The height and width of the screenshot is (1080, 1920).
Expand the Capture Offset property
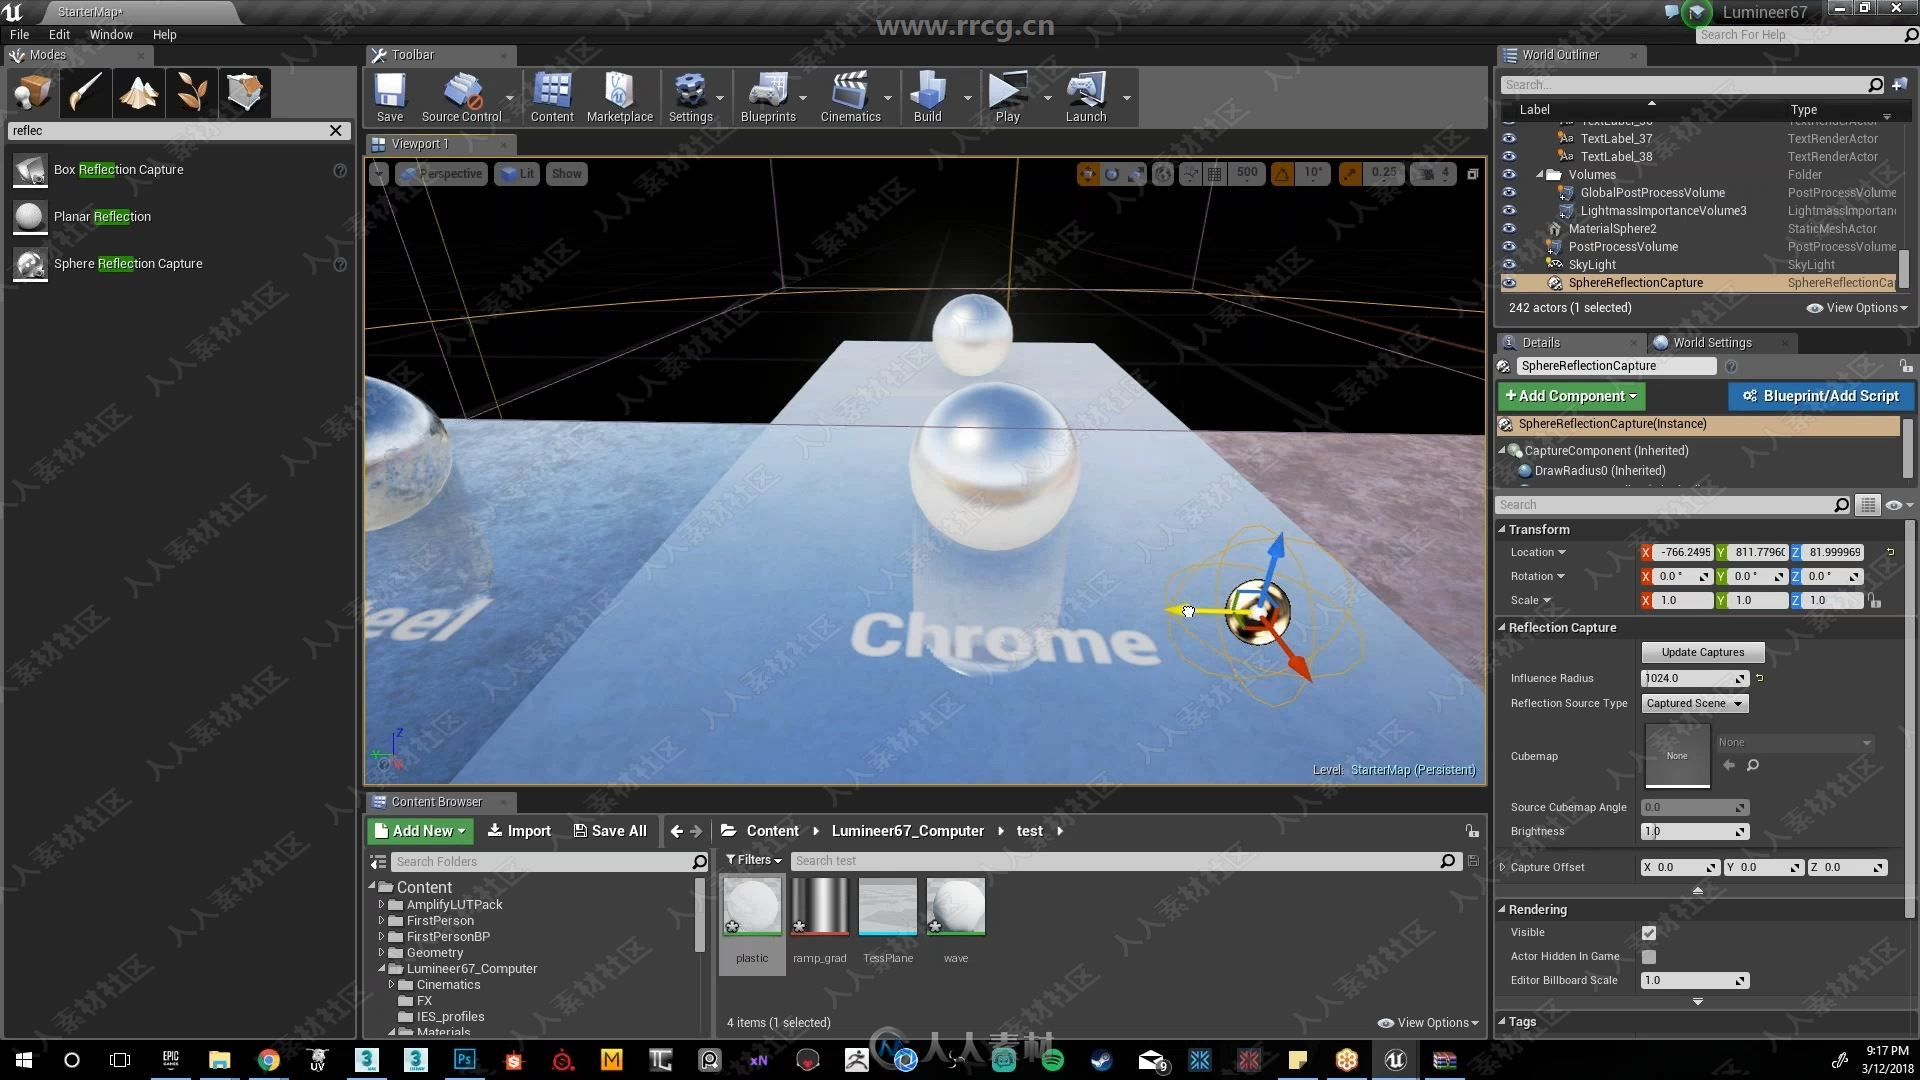(x=1502, y=868)
